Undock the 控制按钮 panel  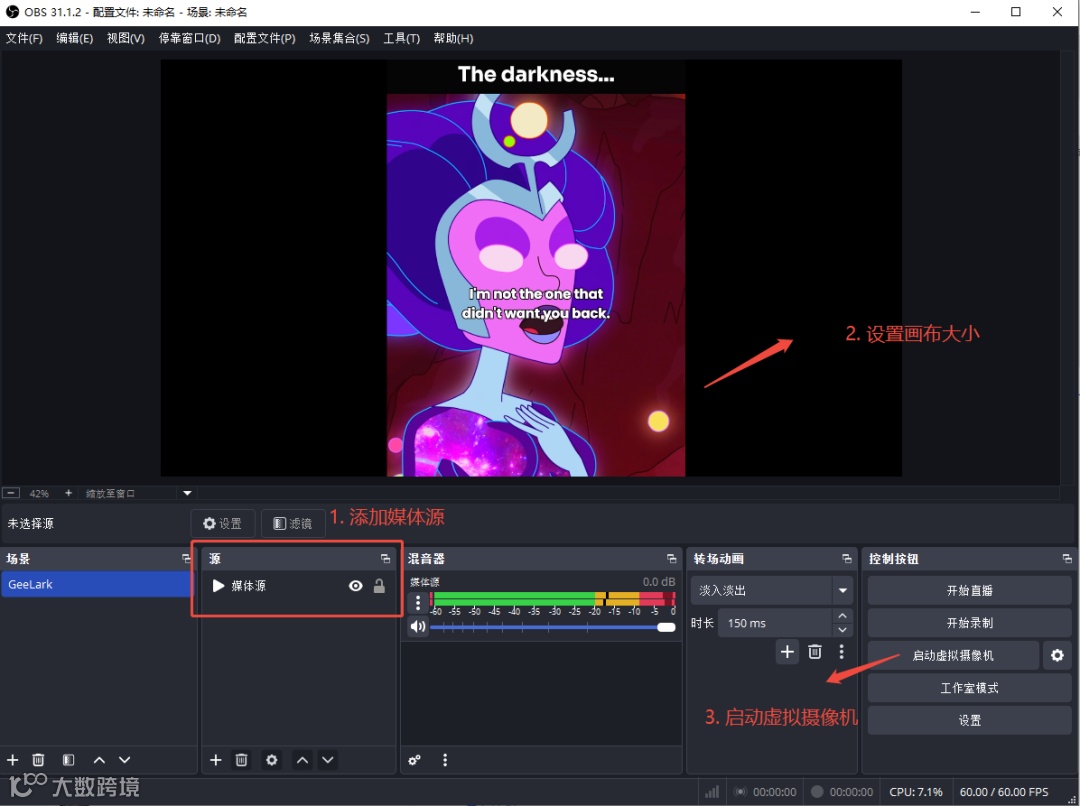[x=1067, y=558]
